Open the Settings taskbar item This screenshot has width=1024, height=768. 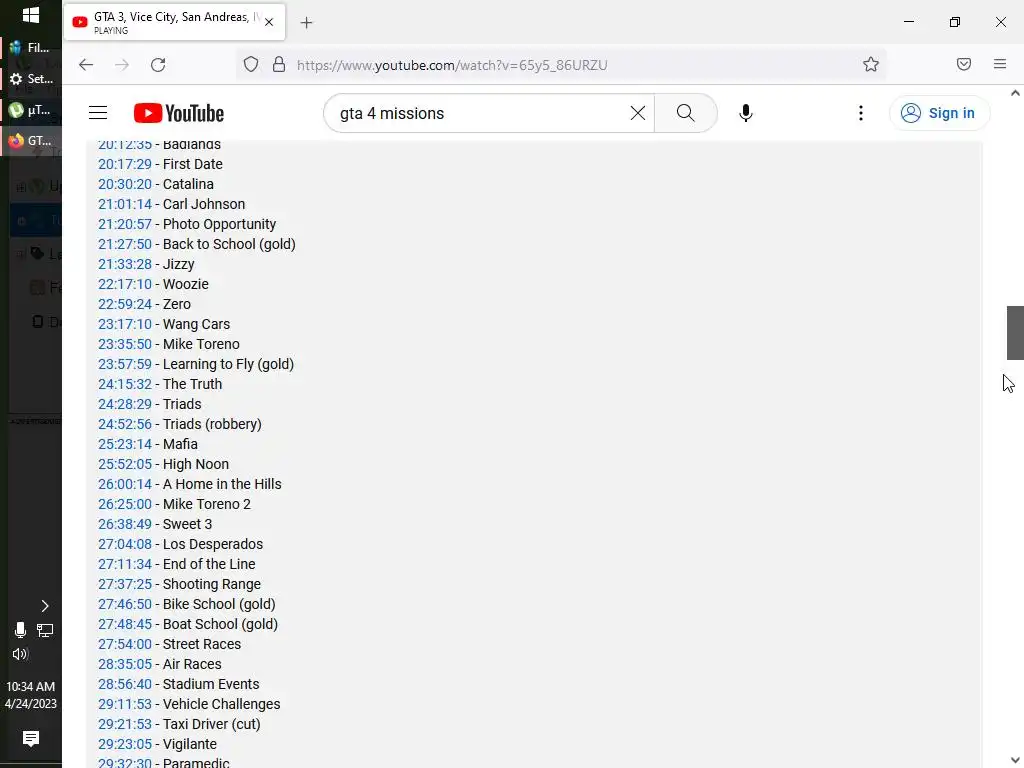(31, 78)
